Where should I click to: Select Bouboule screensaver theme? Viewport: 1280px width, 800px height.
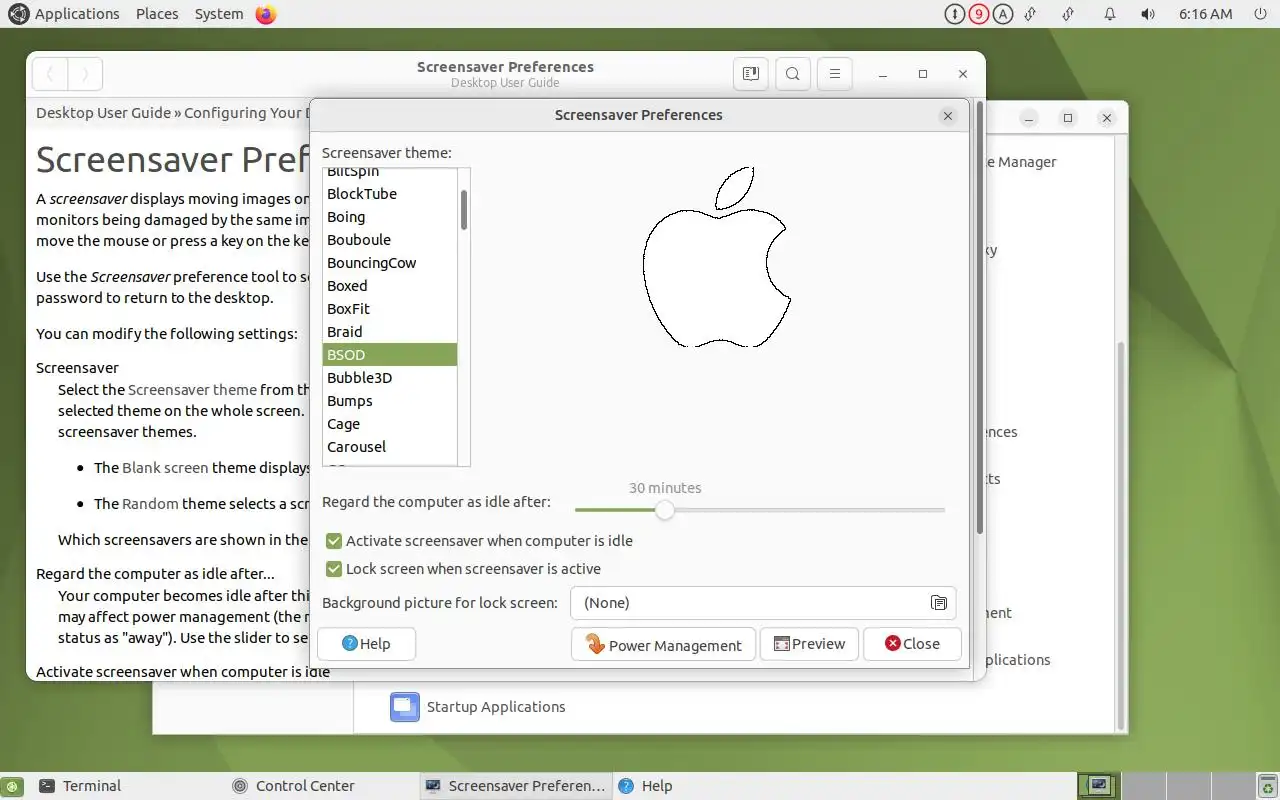coord(390,240)
